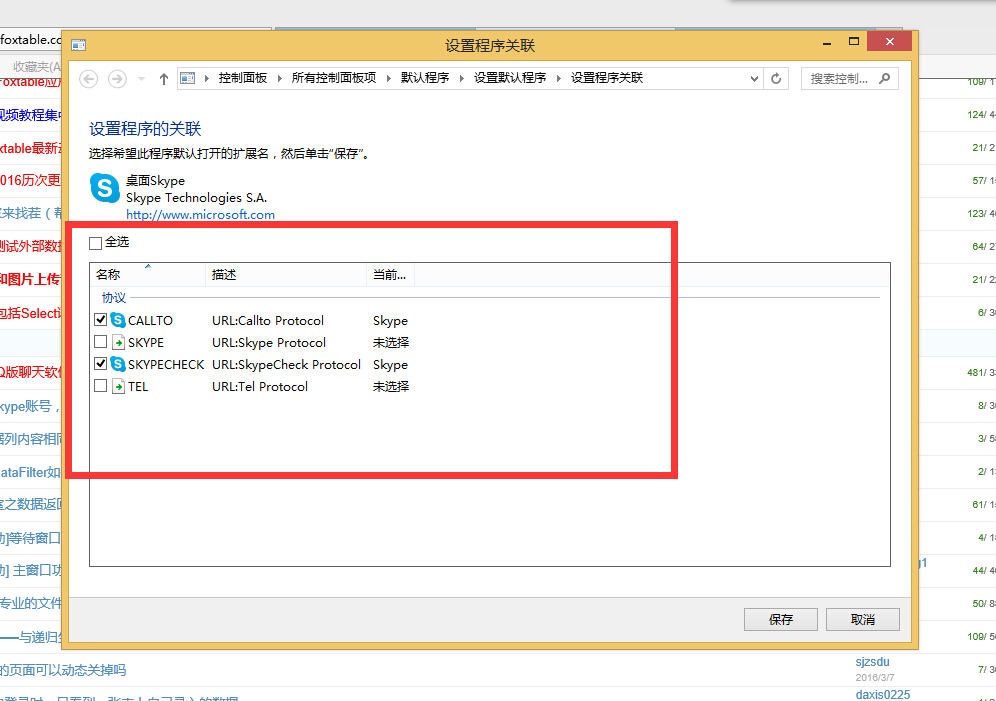Expand the address bar history dropdown
This screenshot has width=996, height=701.
754,79
